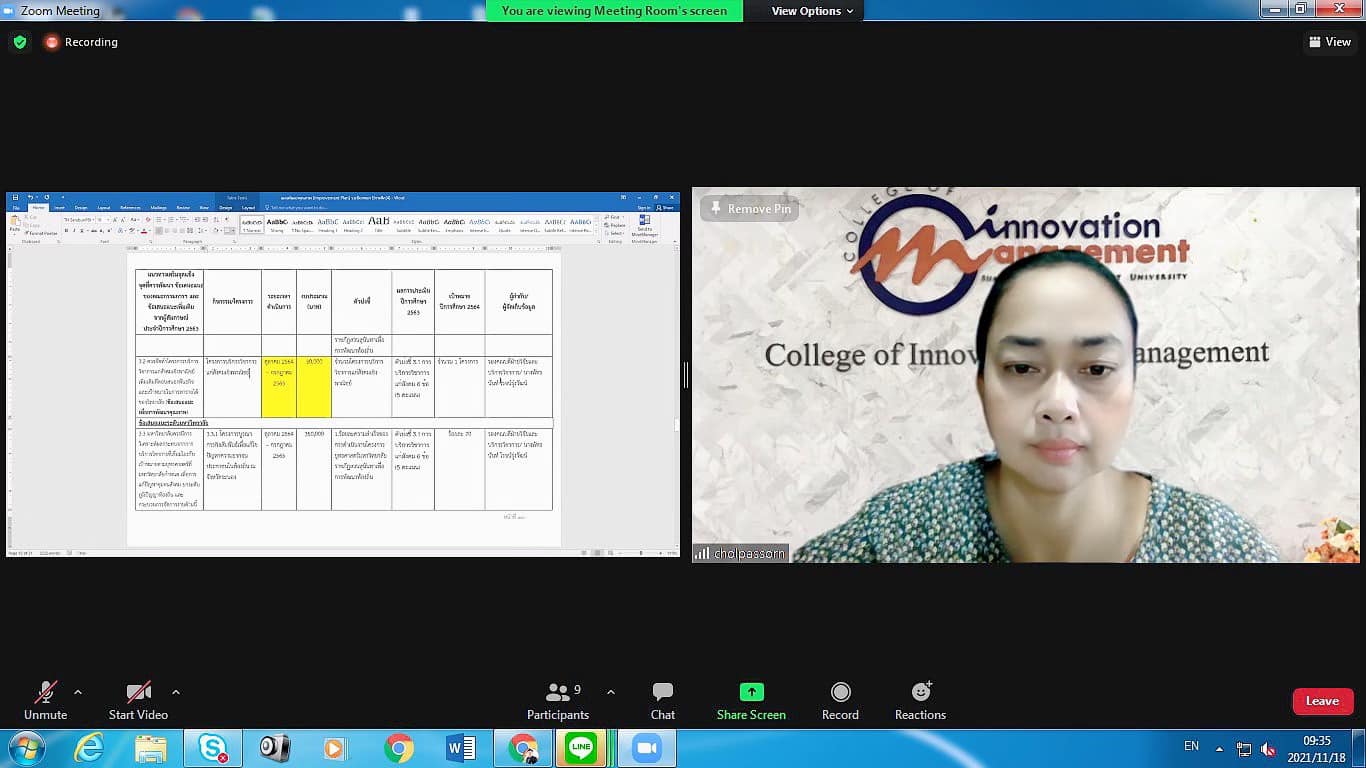Open the View layout menu

click(x=1329, y=42)
